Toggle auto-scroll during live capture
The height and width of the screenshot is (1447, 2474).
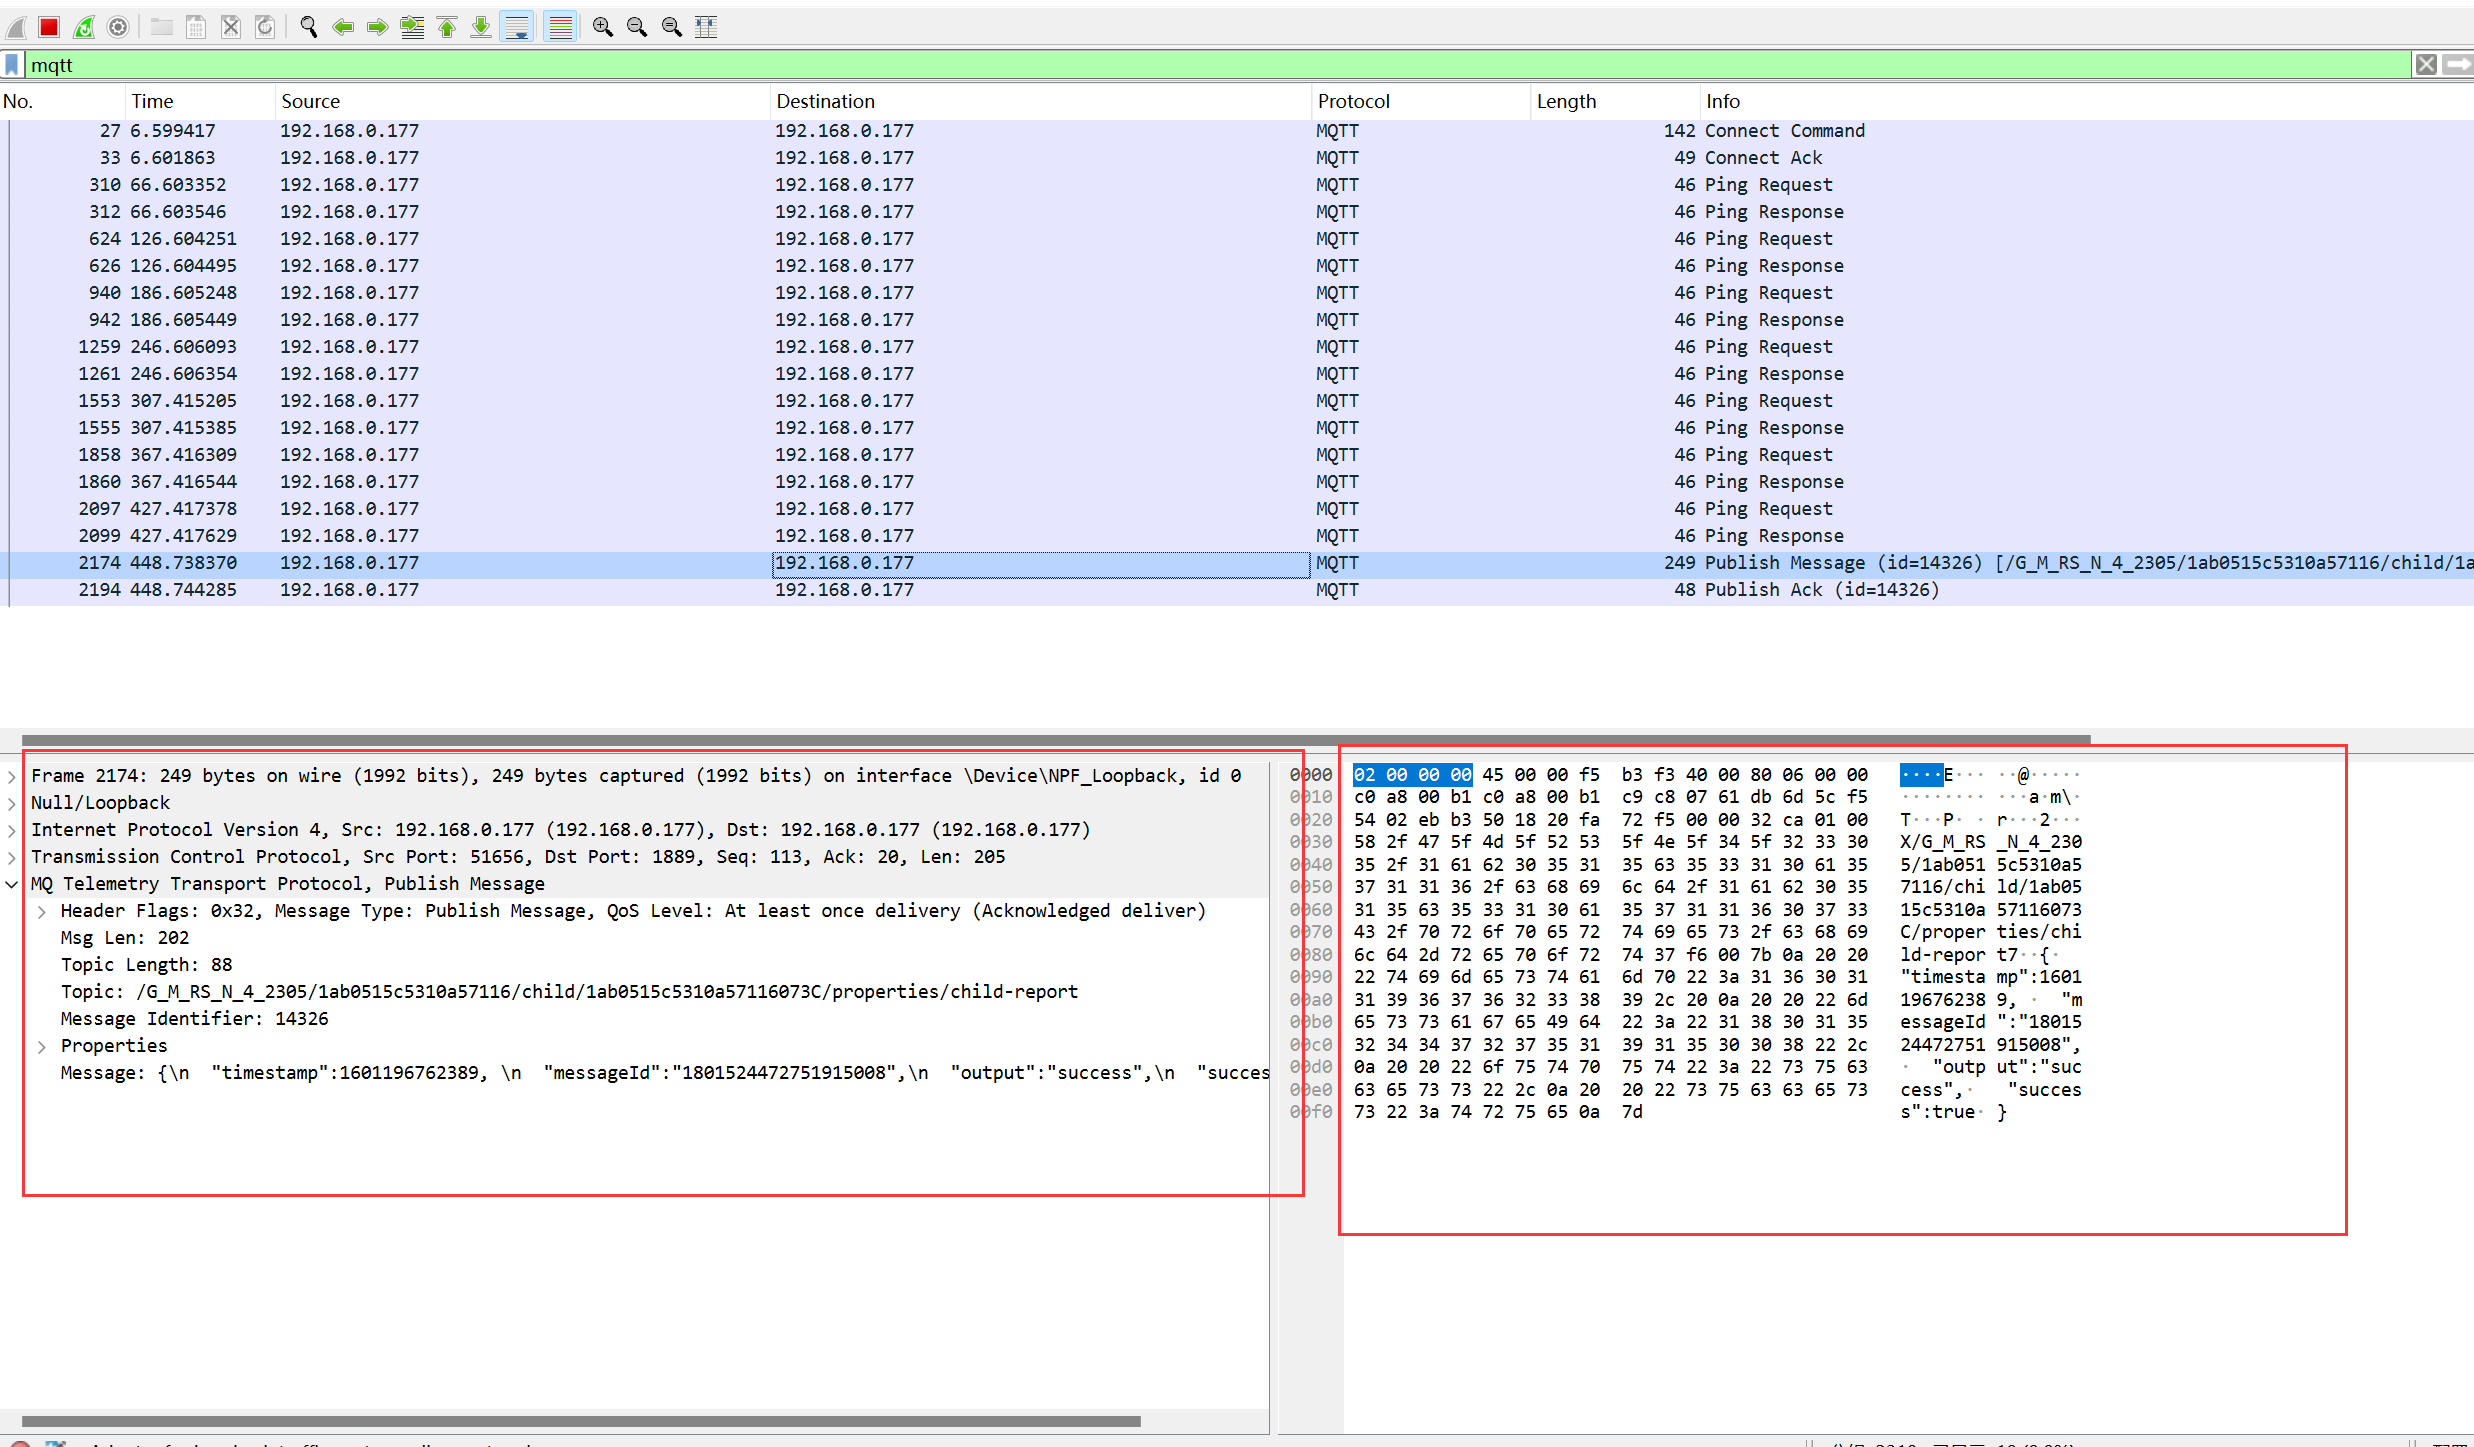click(517, 27)
